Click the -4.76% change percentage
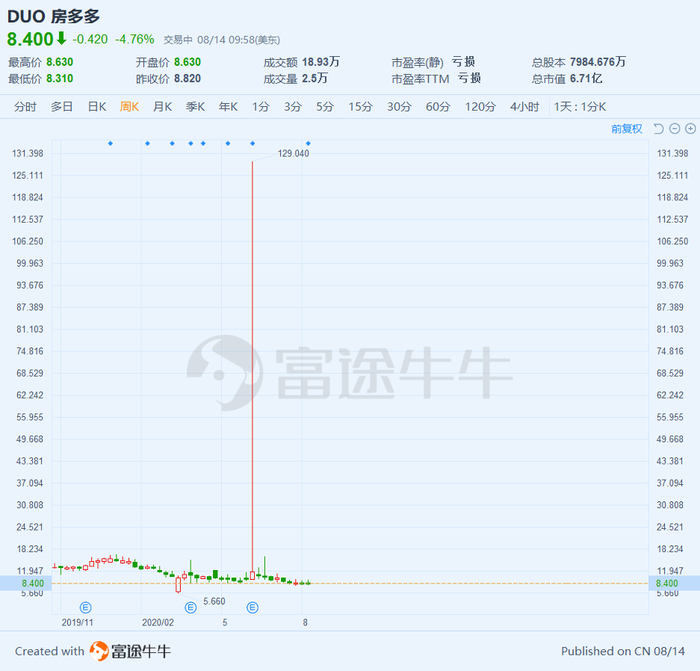 click(134, 39)
